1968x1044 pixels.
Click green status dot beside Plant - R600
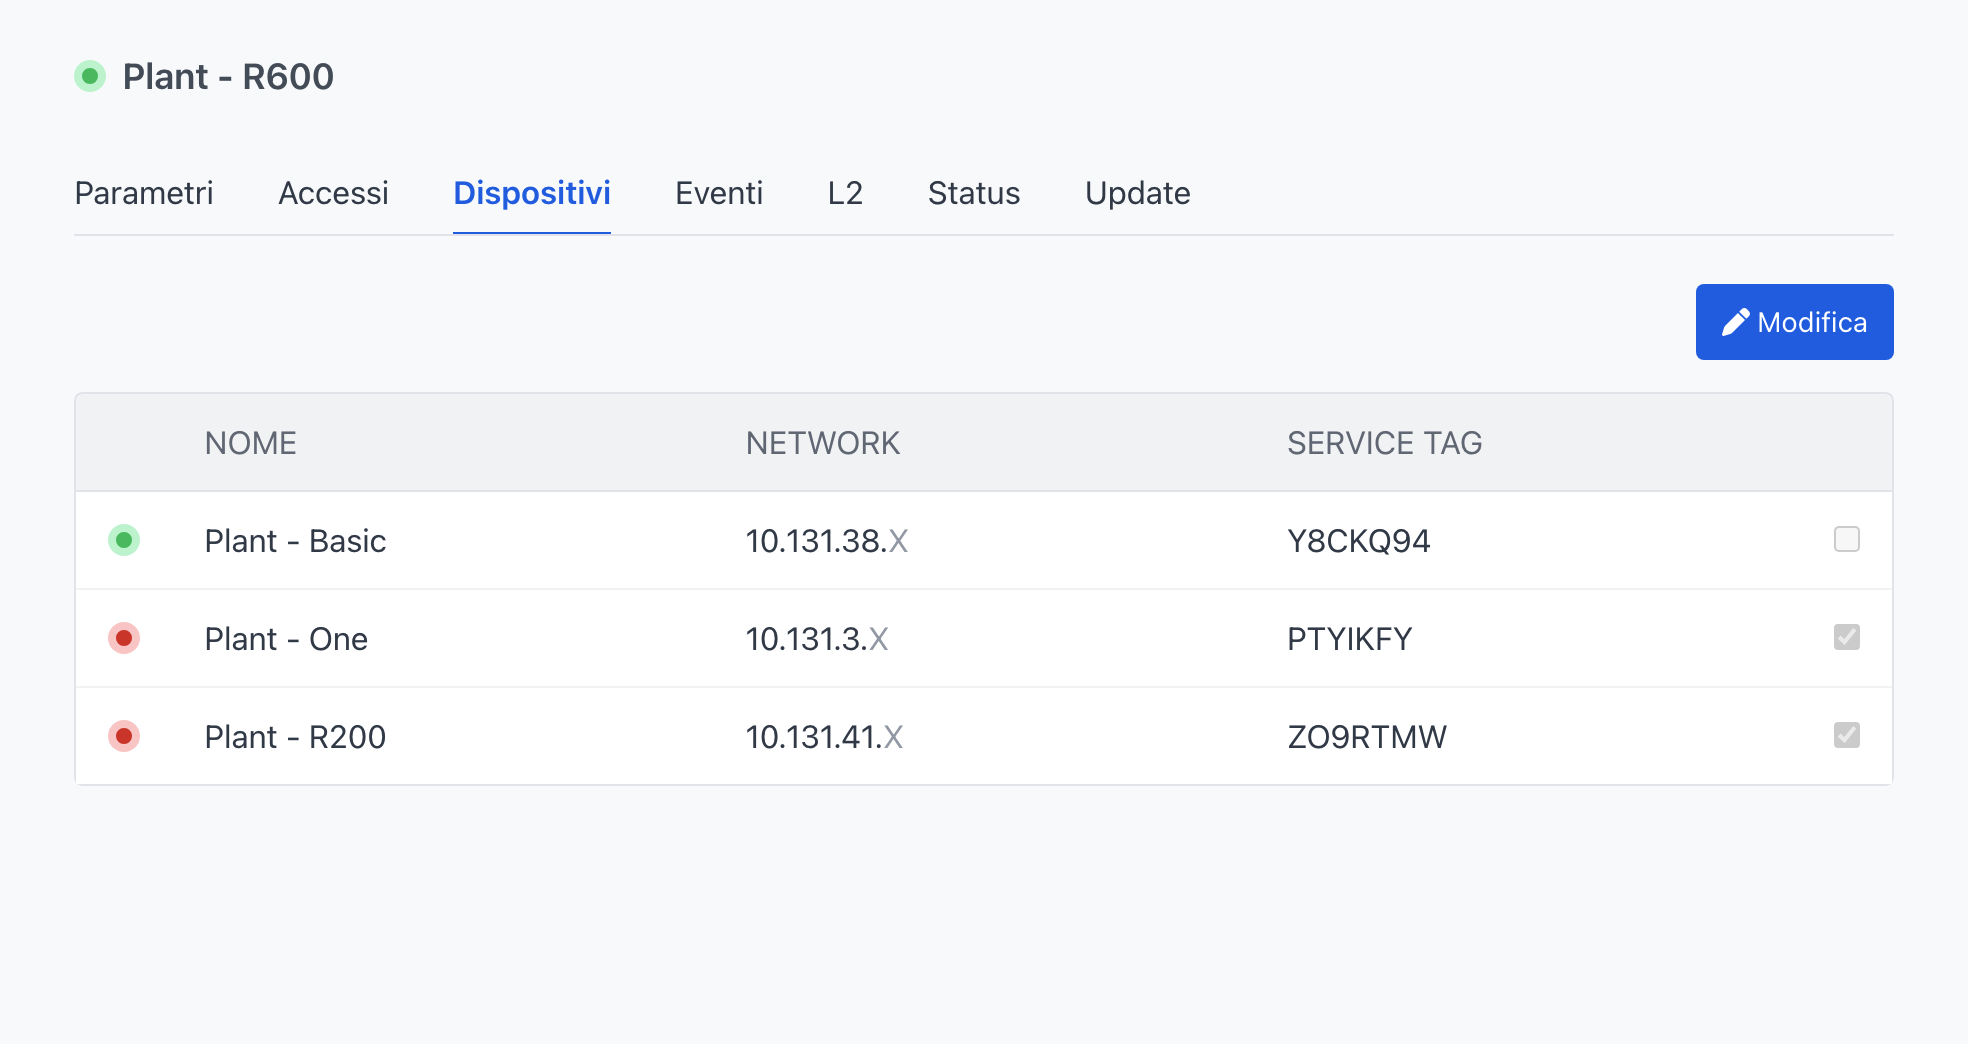click(90, 76)
